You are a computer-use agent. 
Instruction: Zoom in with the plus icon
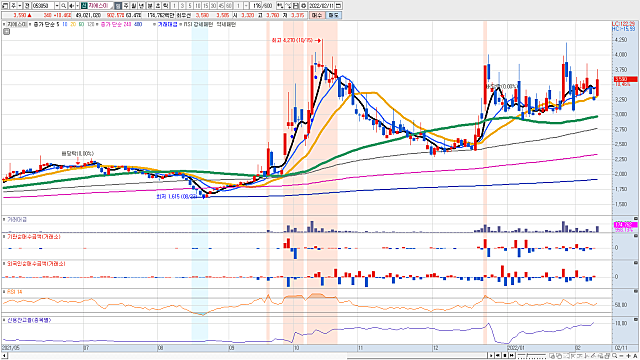[x=628, y=356]
